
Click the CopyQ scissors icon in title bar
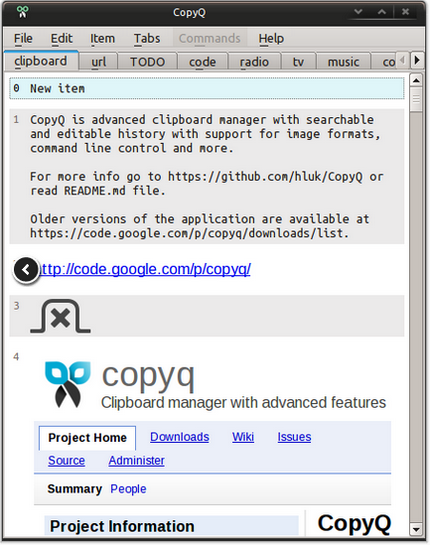(23, 11)
